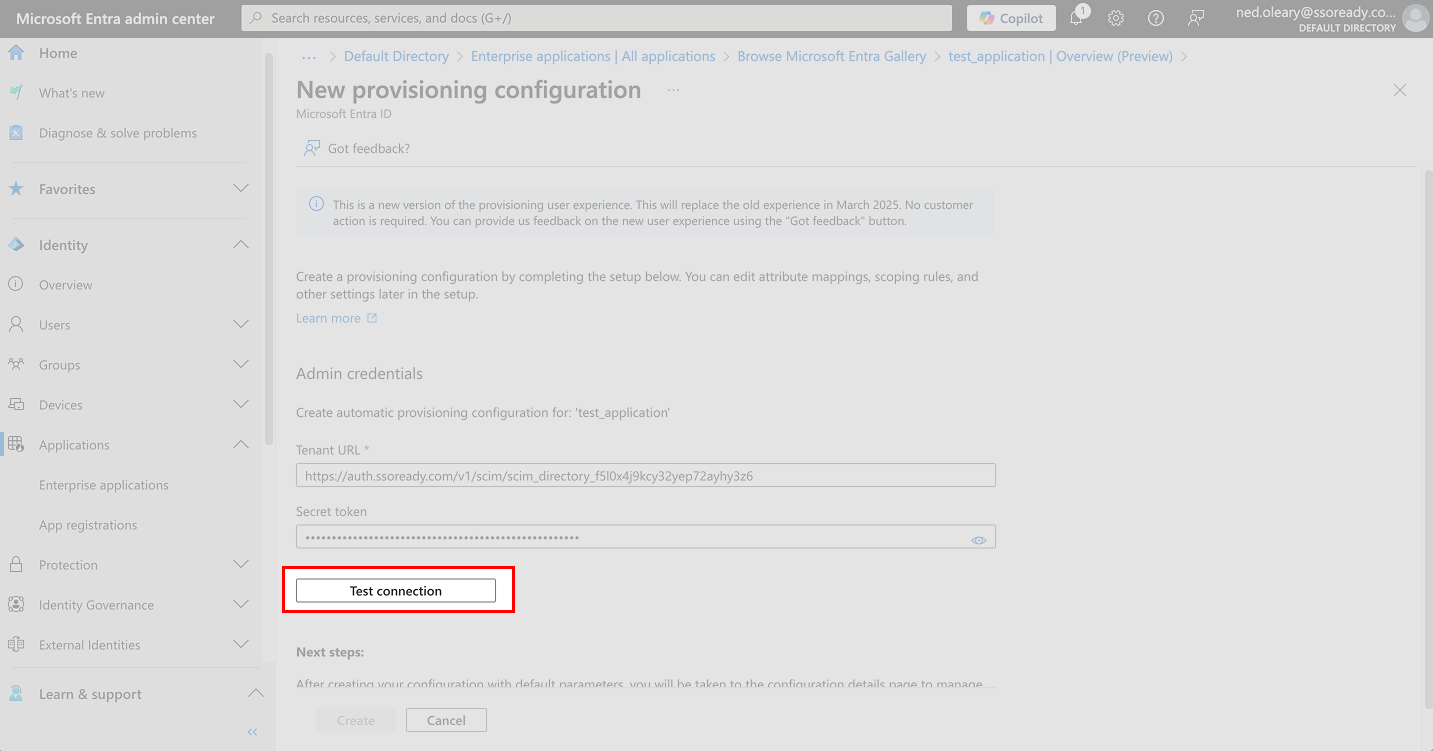
Task: Open feedback person icon in header
Action: 1196,18
